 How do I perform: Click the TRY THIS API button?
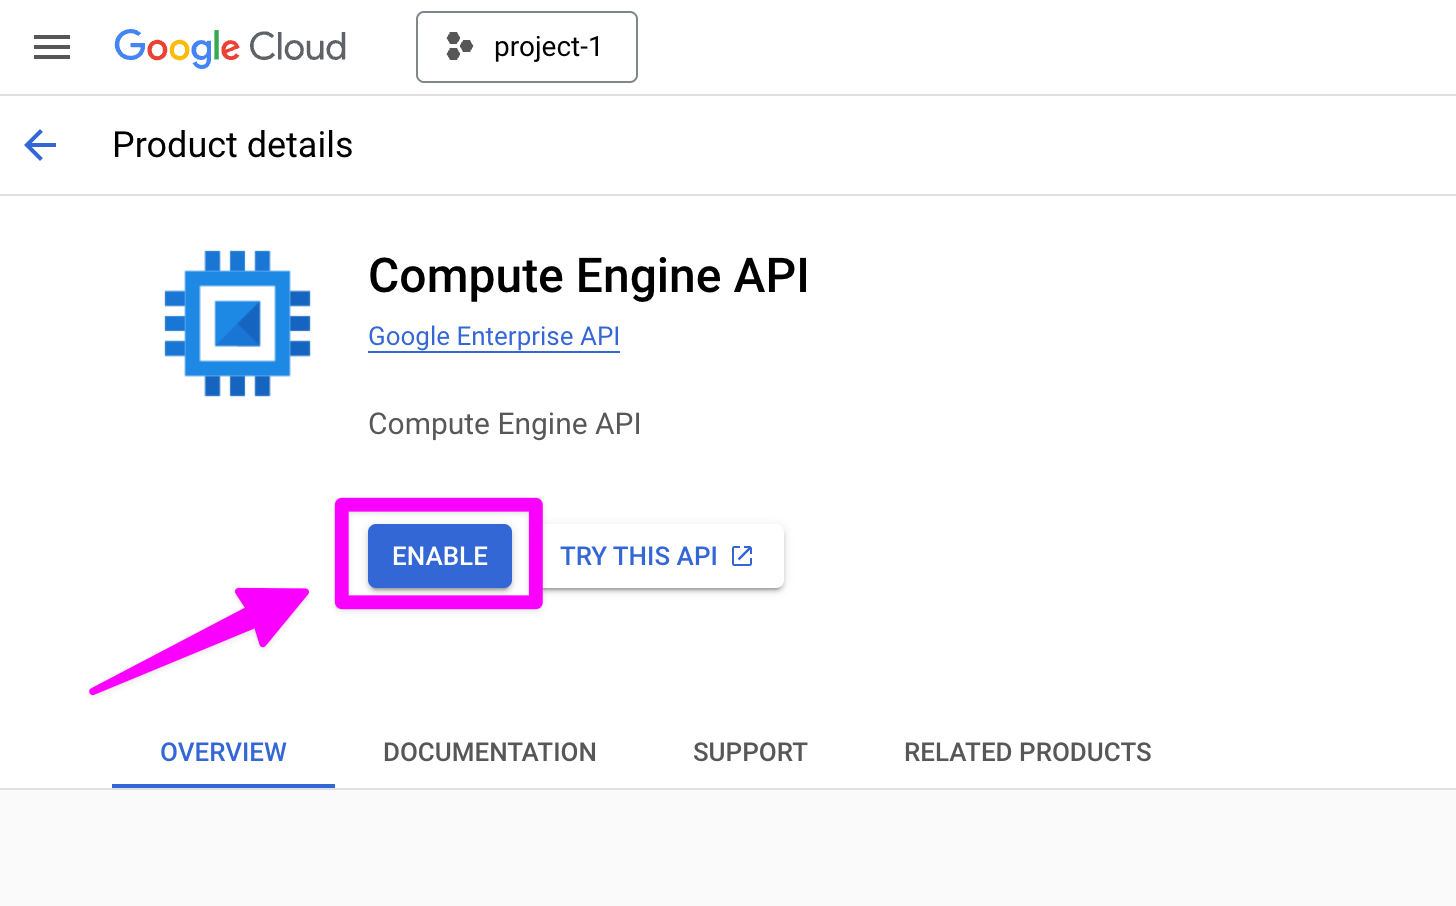click(657, 556)
